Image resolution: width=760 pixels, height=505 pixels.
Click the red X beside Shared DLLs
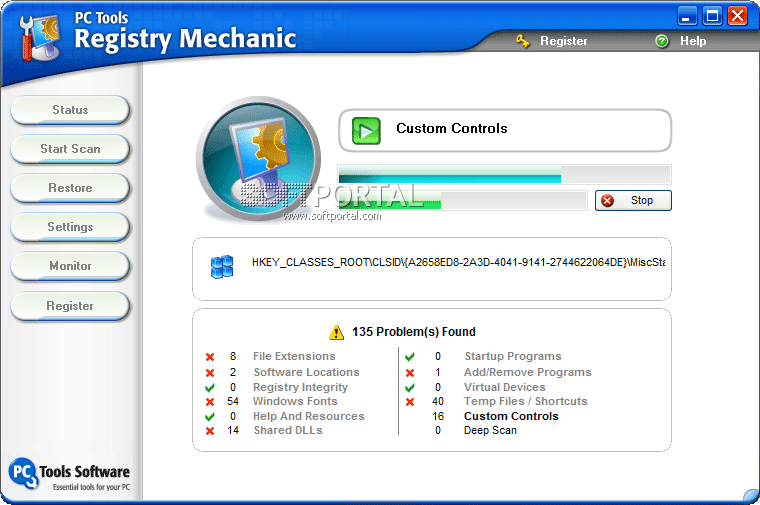(x=210, y=431)
